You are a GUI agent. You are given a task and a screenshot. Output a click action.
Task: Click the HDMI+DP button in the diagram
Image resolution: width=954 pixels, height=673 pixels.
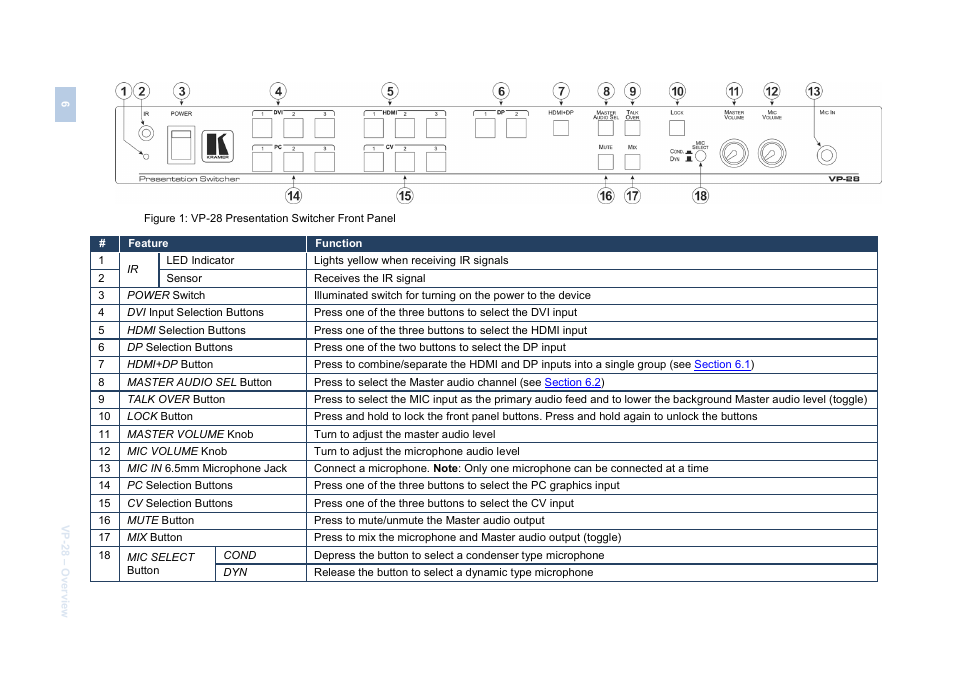tap(561, 128)
